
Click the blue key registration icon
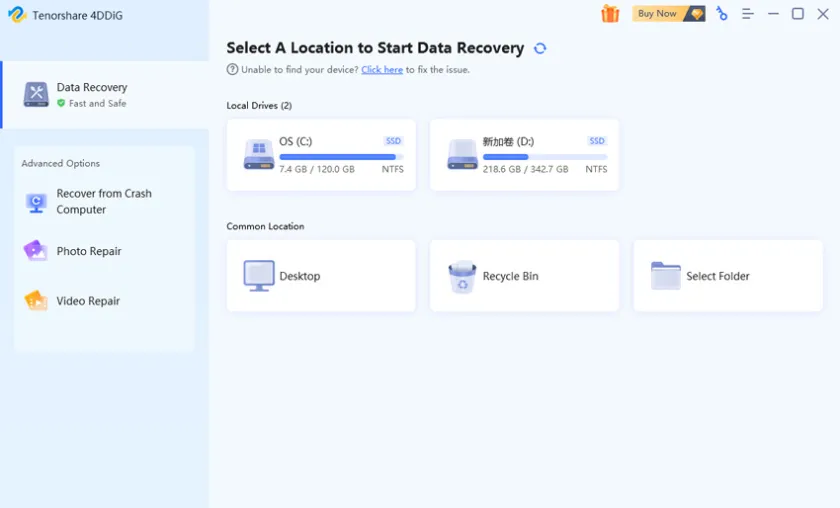(722, 14)
